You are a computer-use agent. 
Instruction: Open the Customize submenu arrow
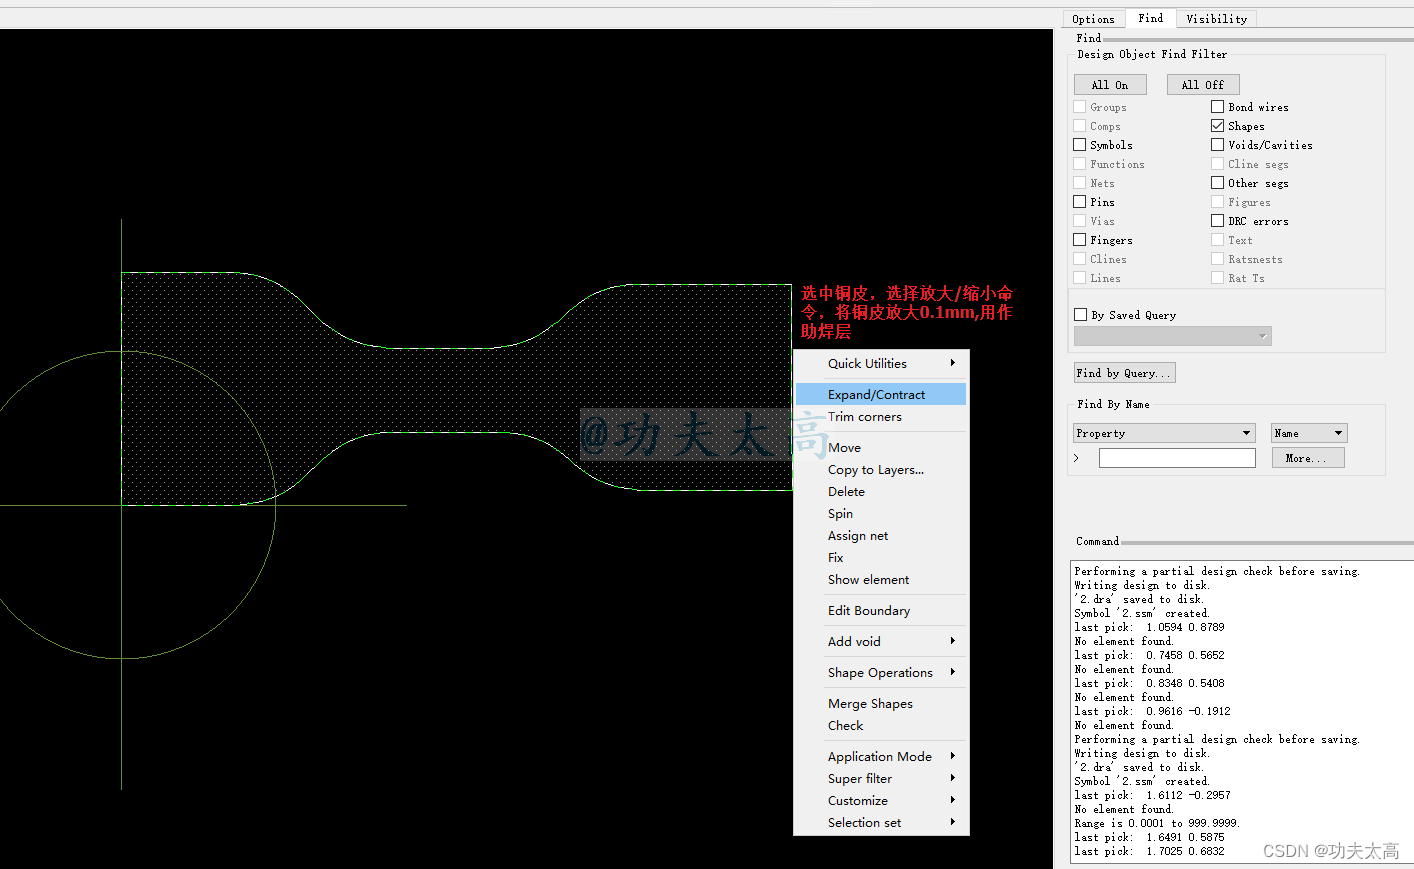point(952,800)
